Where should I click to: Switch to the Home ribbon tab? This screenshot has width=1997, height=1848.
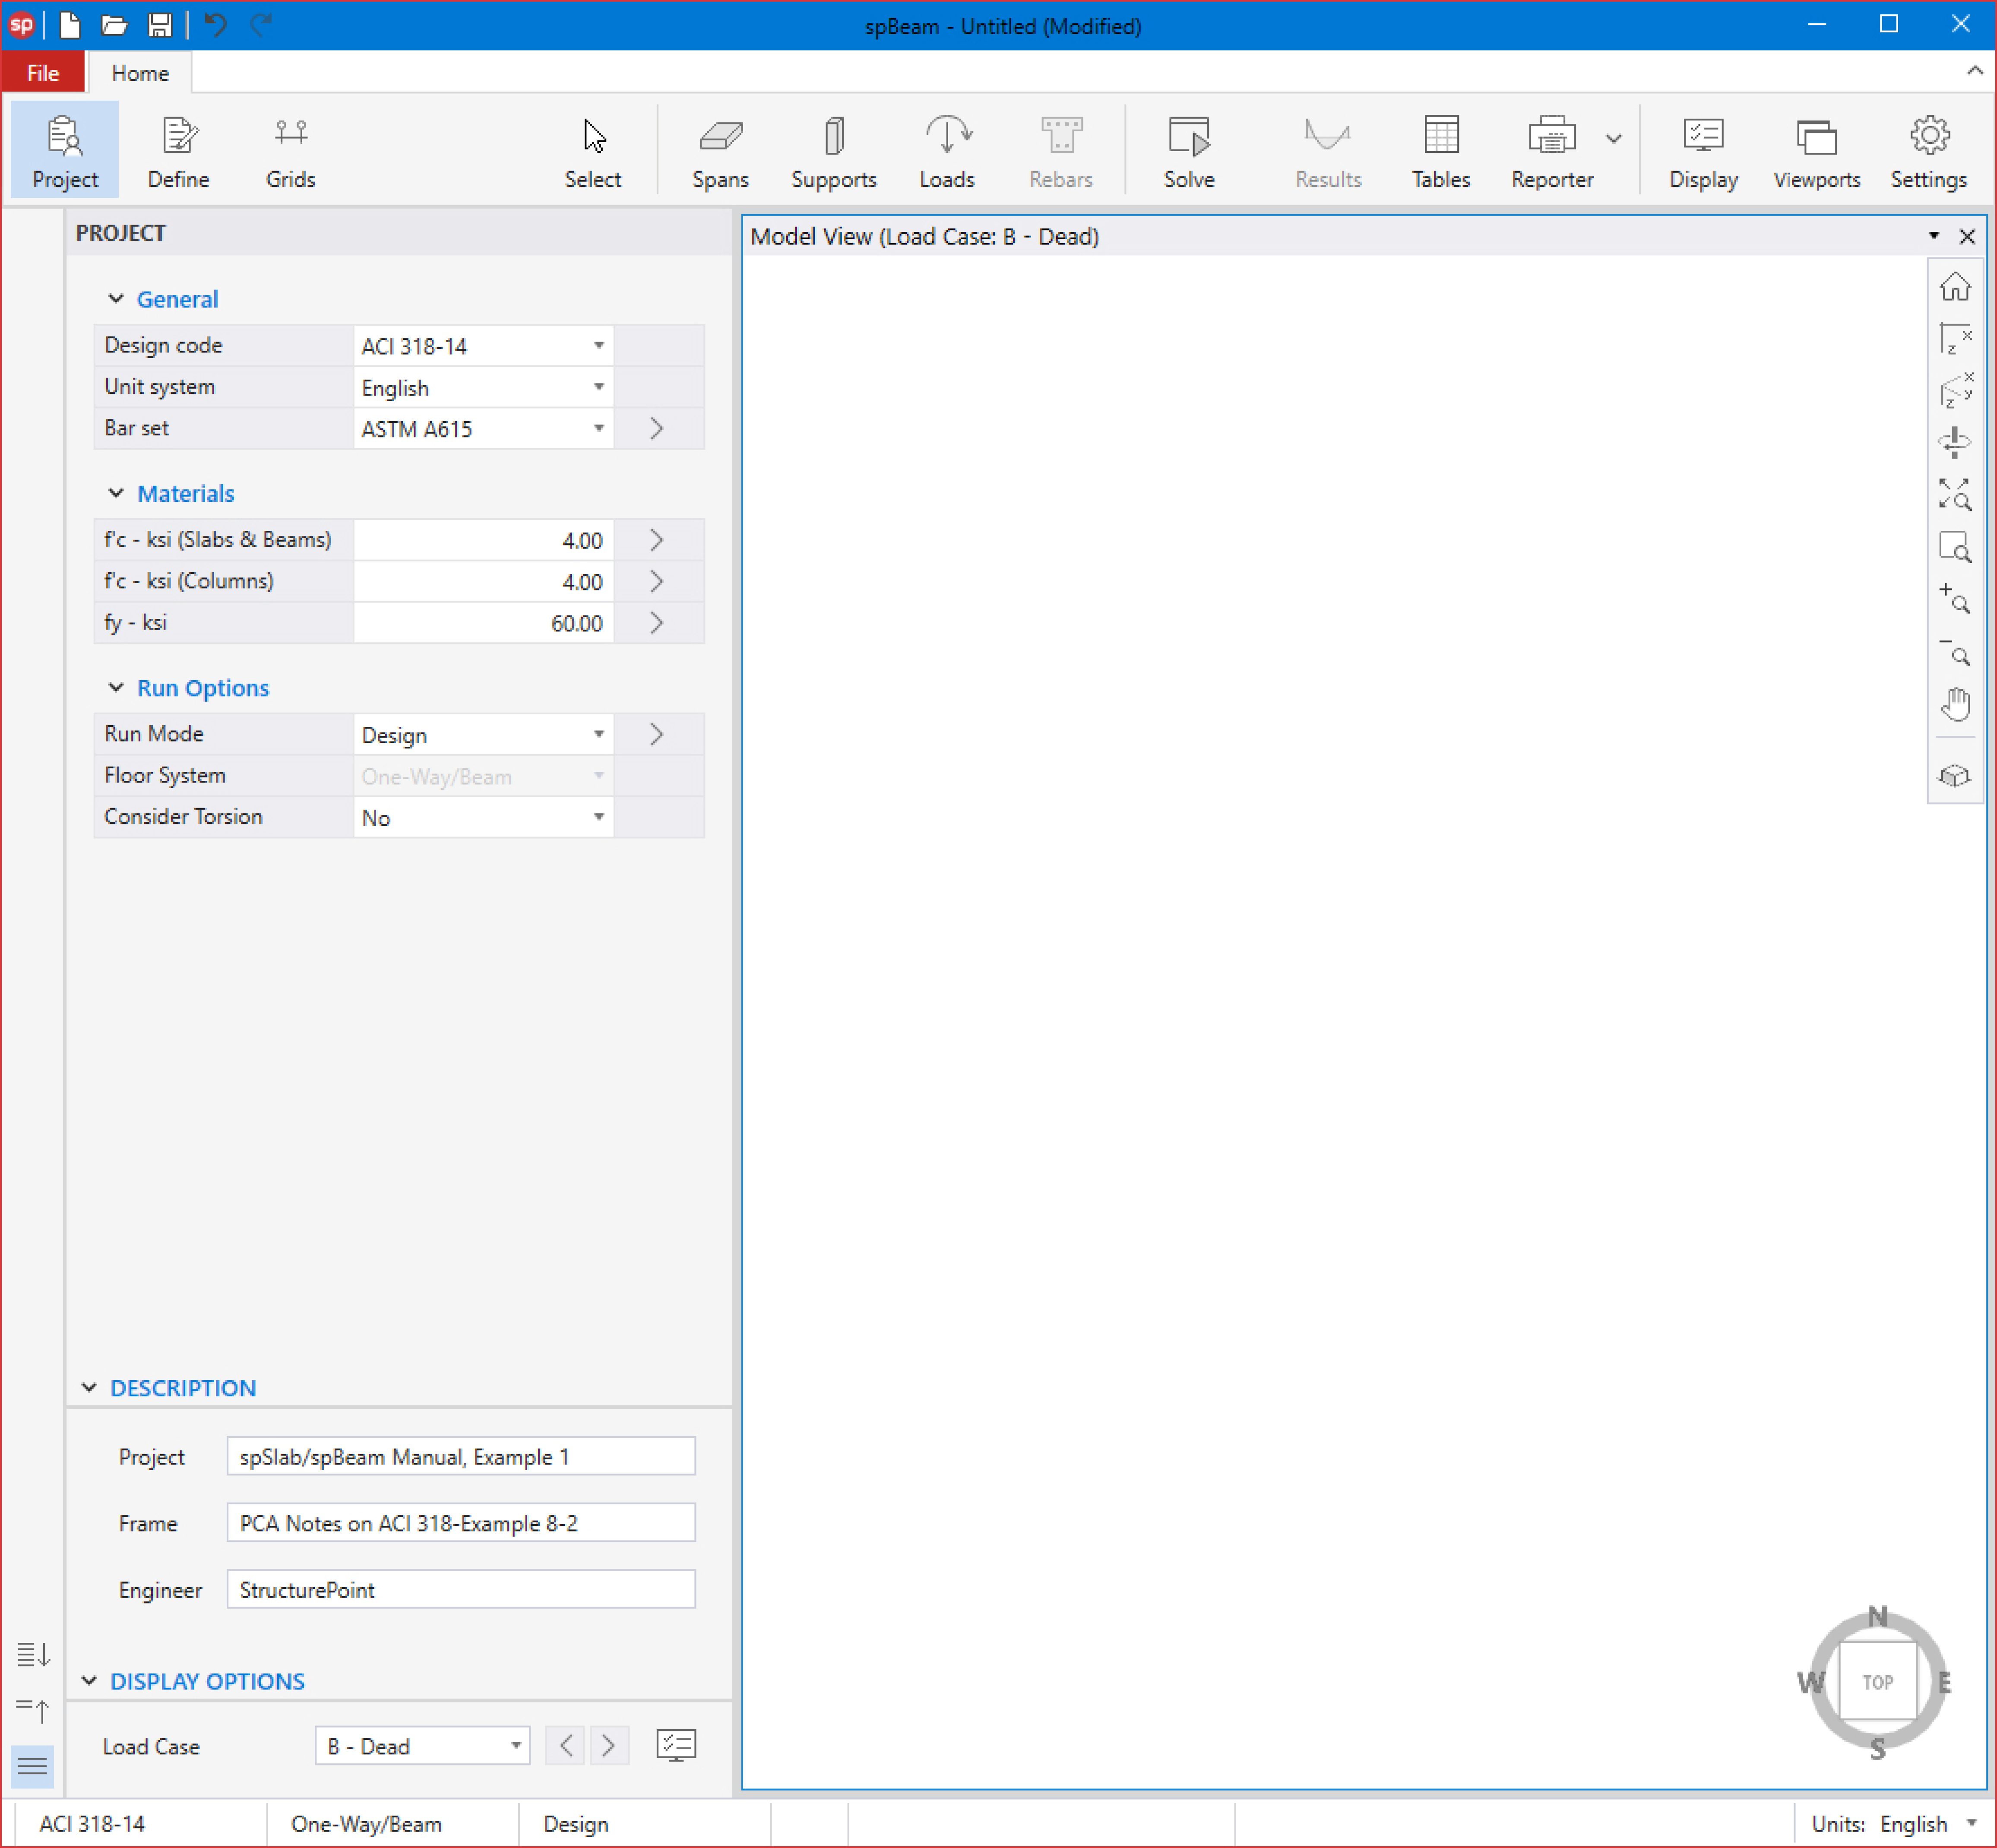(140, 73)
